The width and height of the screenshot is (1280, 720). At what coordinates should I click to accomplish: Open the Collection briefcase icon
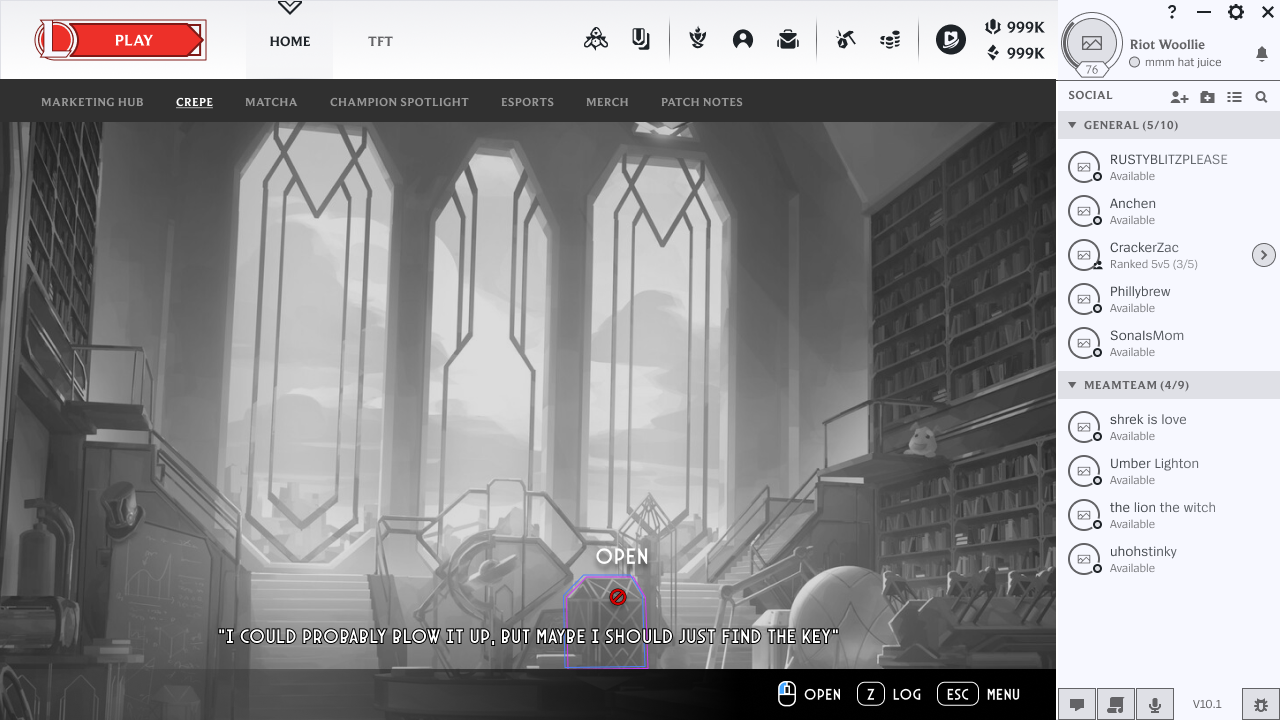788,40
